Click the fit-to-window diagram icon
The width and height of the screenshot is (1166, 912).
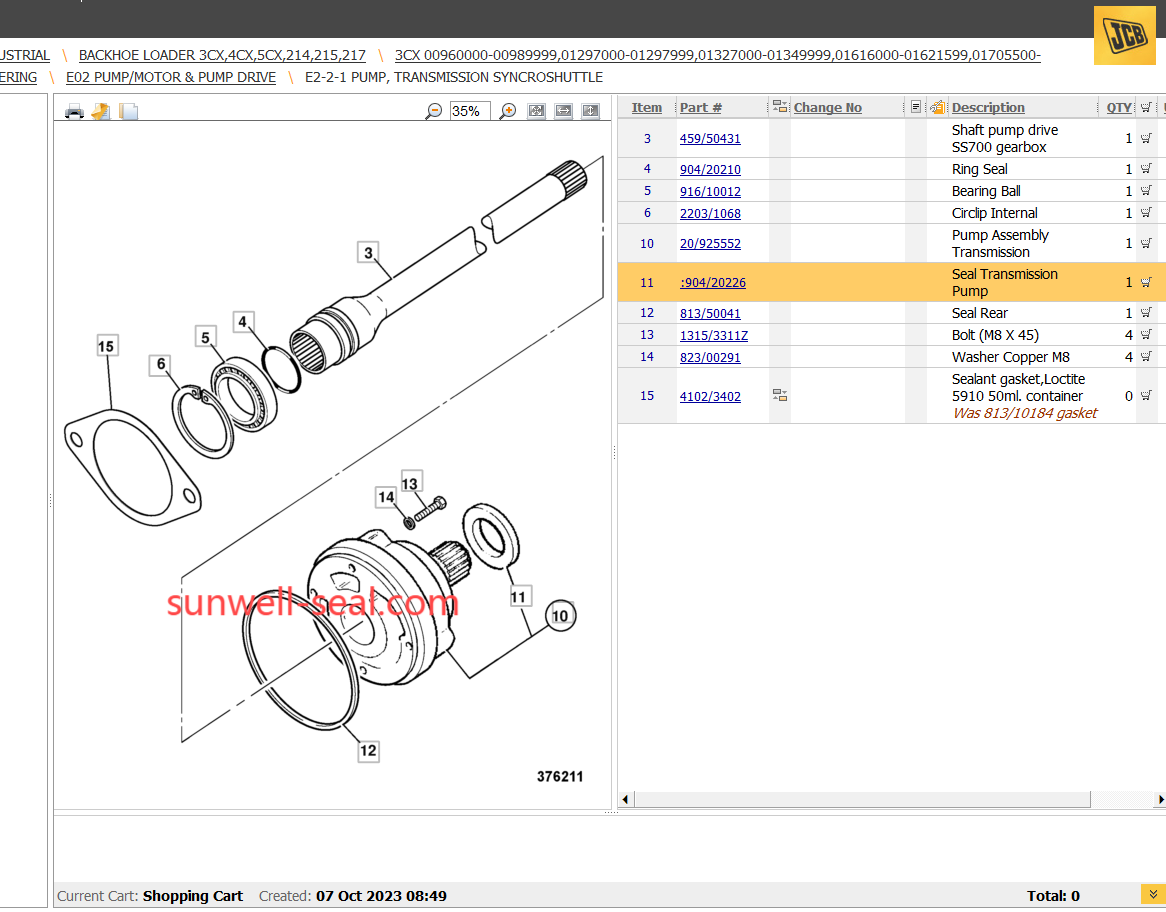tap(536, 111)
